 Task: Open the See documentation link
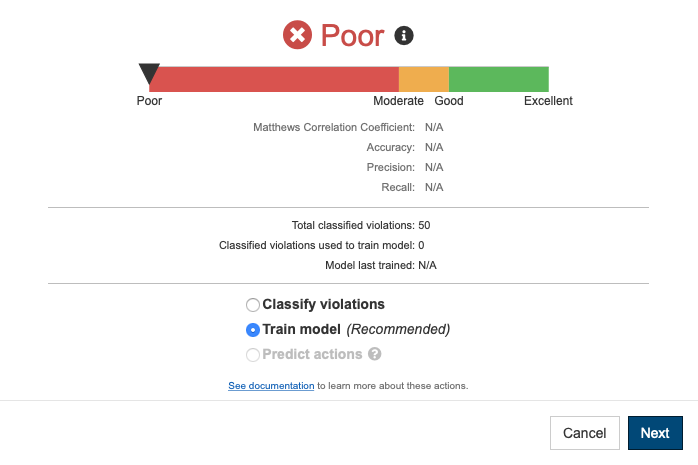[271, 386]
